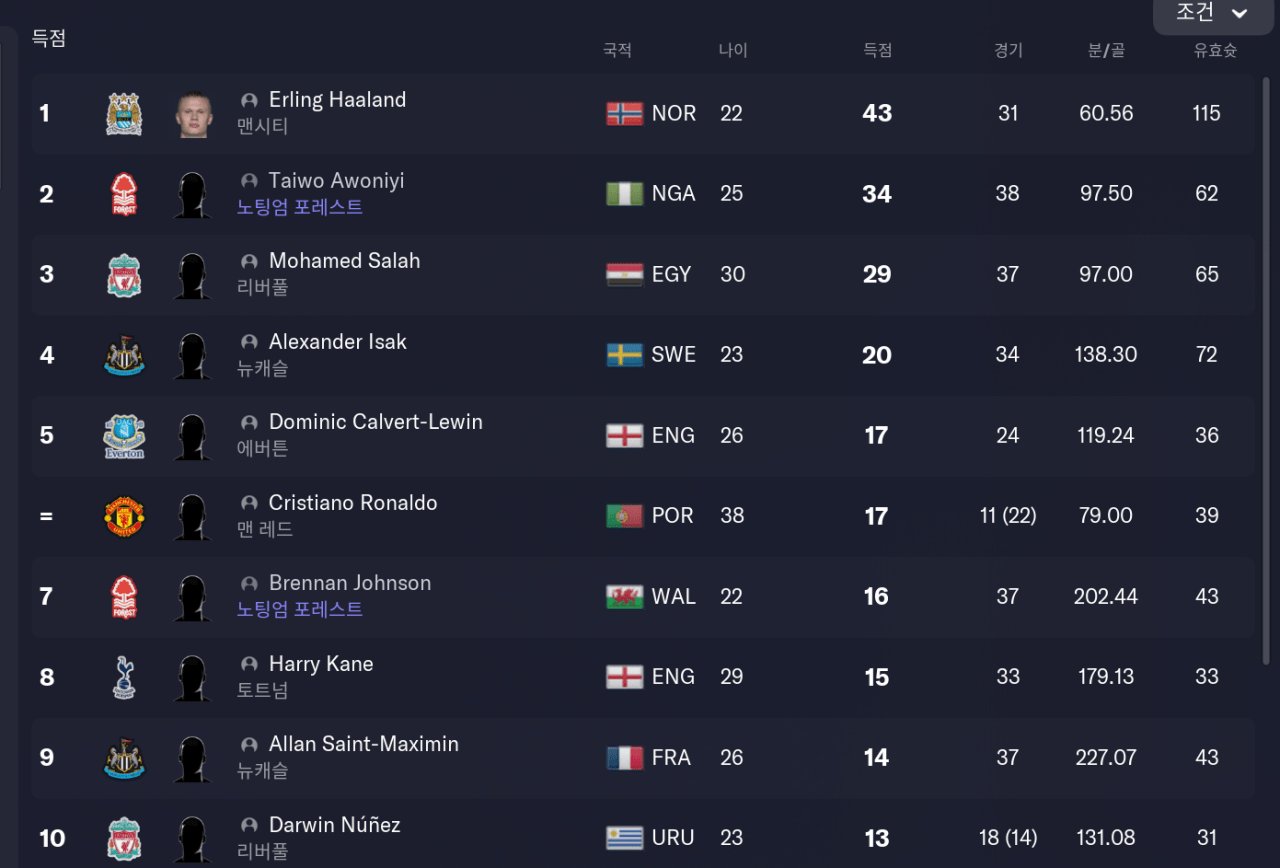Click the vertical scrollbar on right edge
The height and width of the screenshot is (868, 1280).
pyautogui.click(x=1267, y=370)
